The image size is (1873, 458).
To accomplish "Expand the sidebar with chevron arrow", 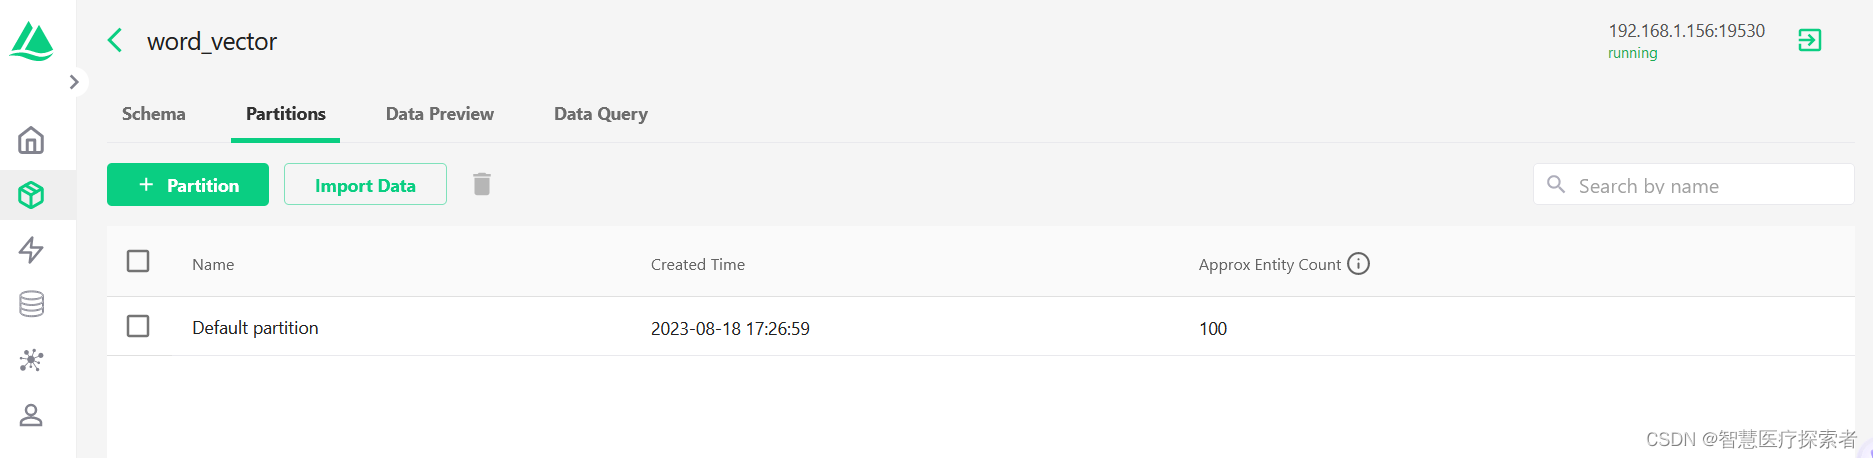I will 74,82.
